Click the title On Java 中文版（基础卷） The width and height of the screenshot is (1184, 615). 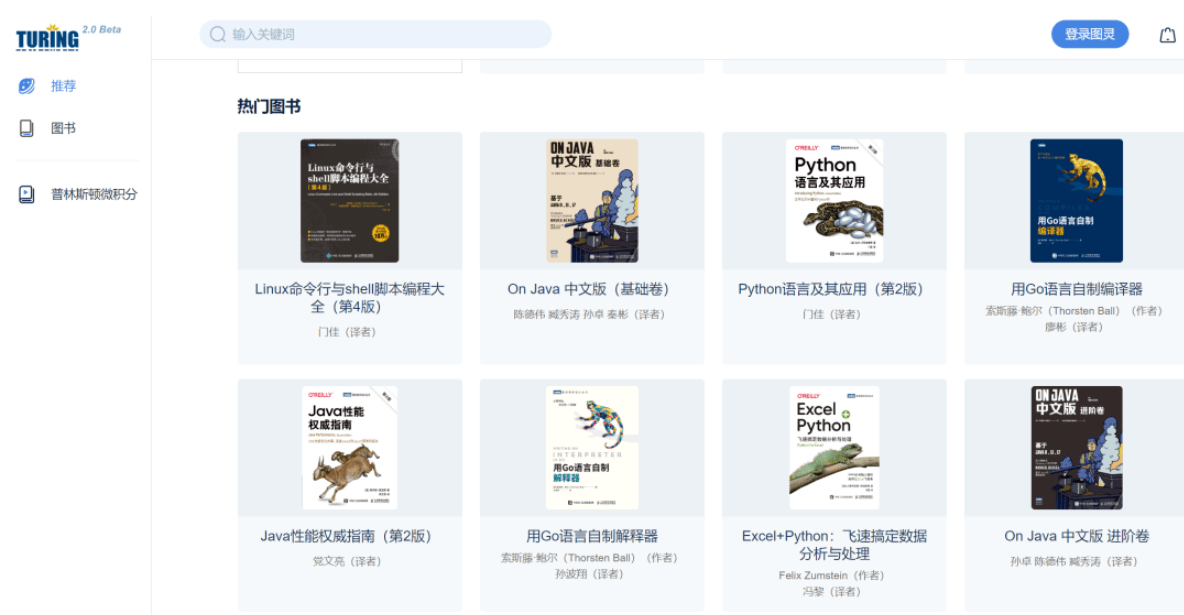point(592,289)
